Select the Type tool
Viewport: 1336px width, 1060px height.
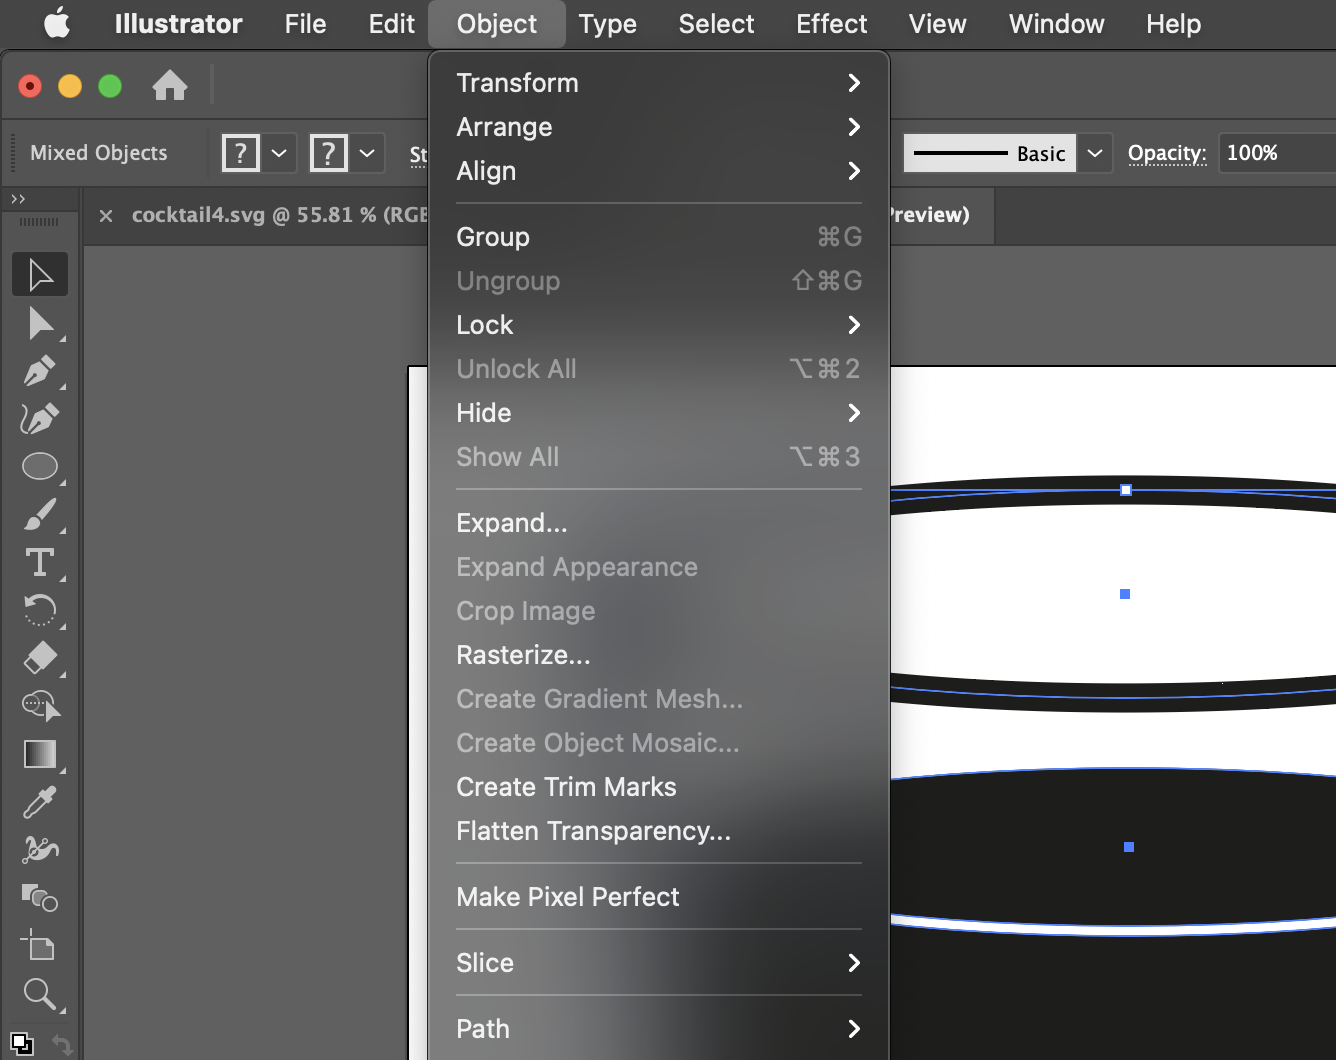(x=40, y=562)
